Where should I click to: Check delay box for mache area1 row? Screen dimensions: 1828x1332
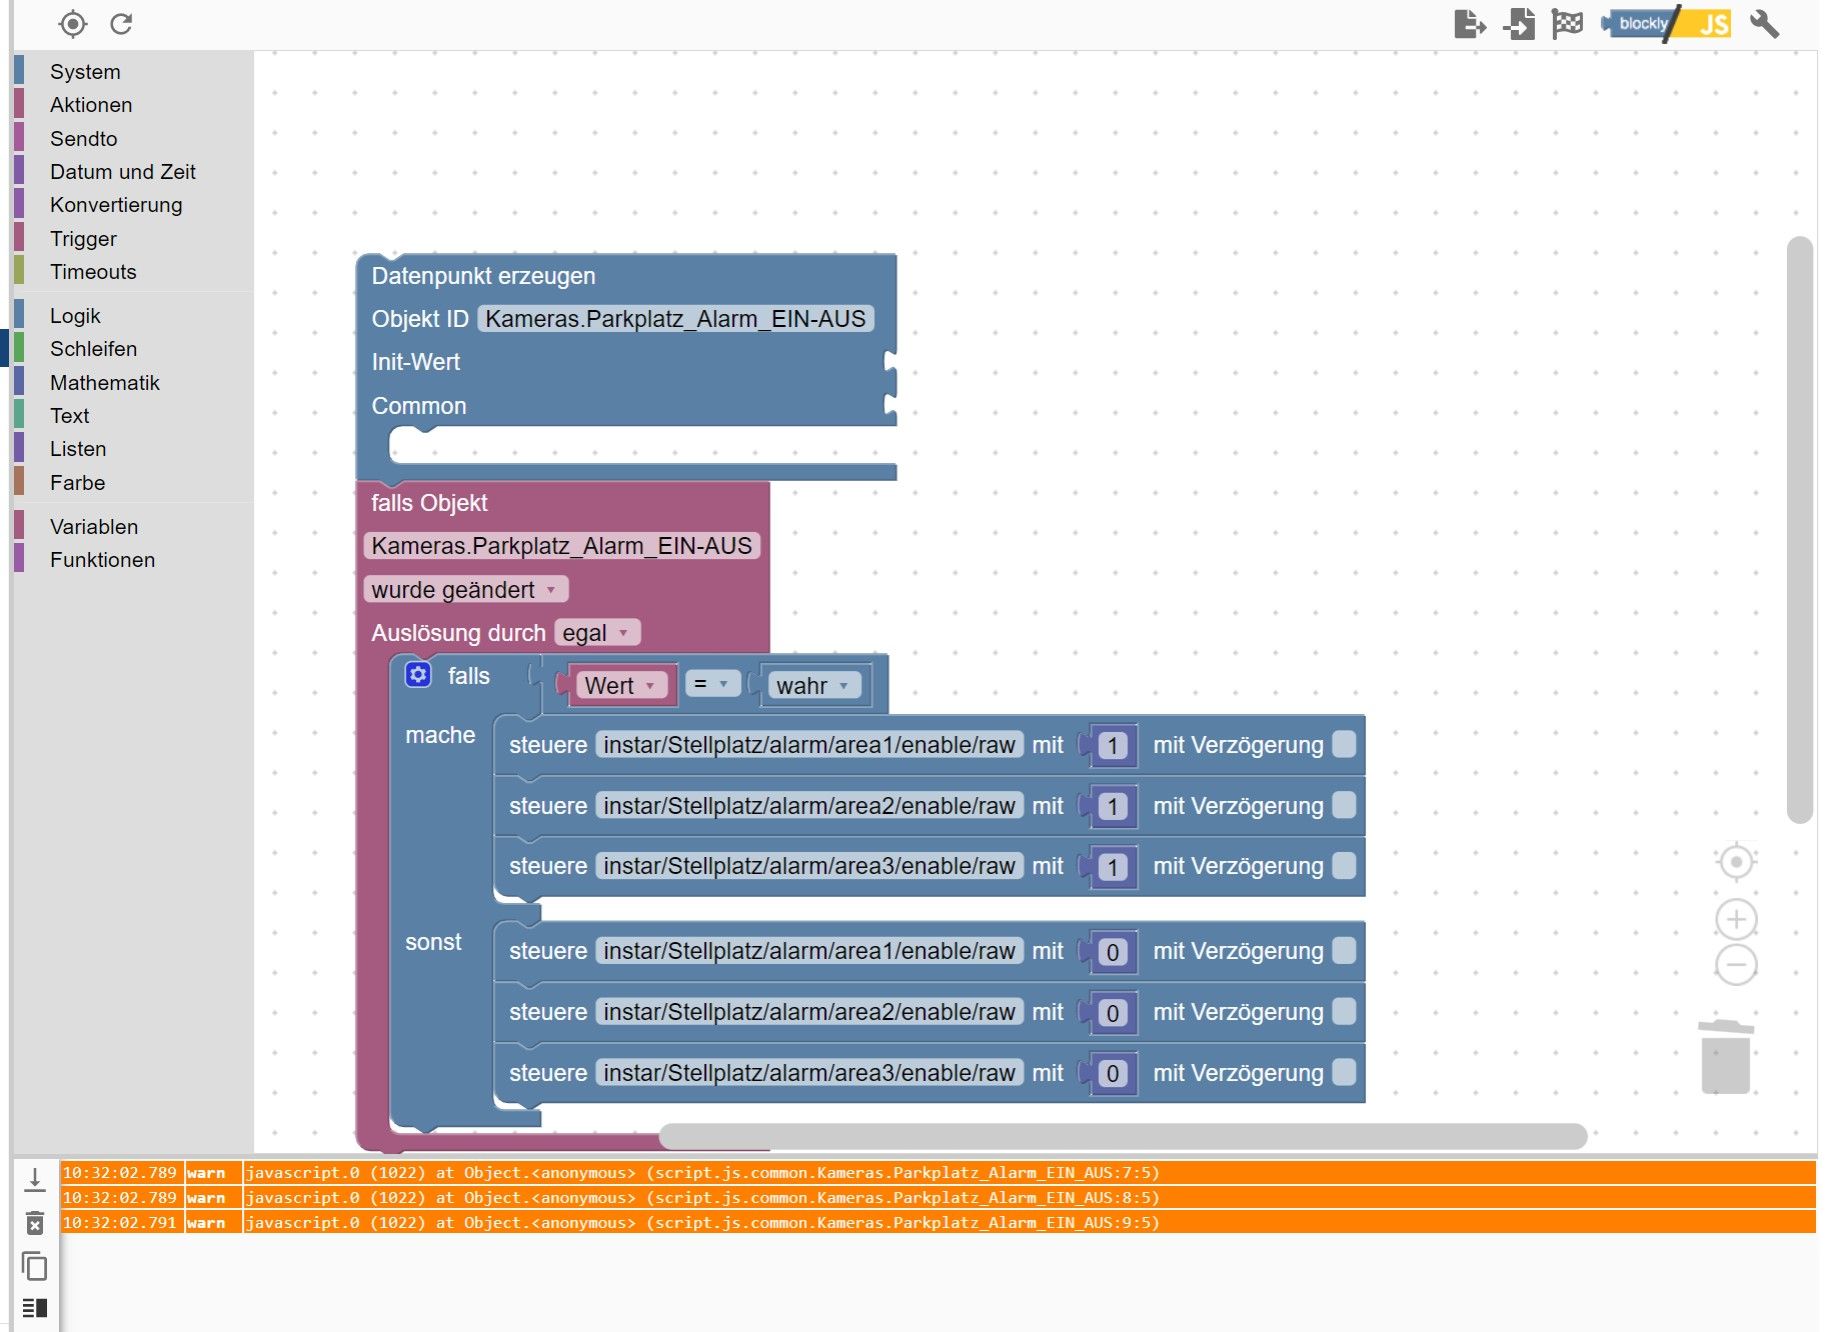pos(1345,744)
